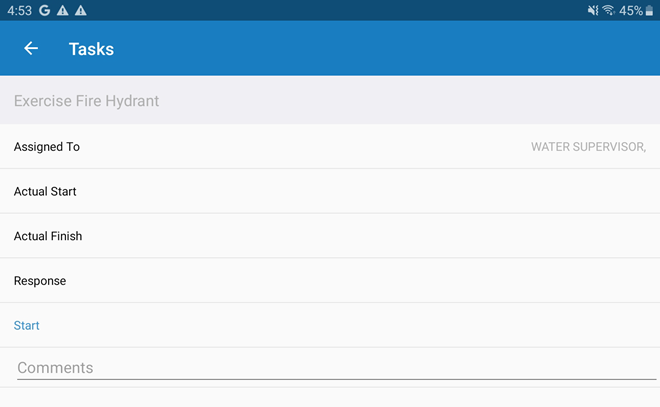Screen dimensions: 660x407
Task: Tap the back arrow in header
Action: click(x=31, y=48)
